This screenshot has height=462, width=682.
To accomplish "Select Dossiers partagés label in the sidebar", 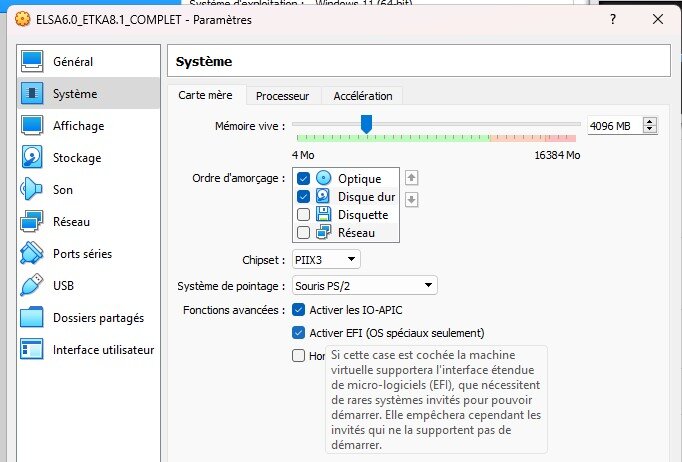I will 98,318.
